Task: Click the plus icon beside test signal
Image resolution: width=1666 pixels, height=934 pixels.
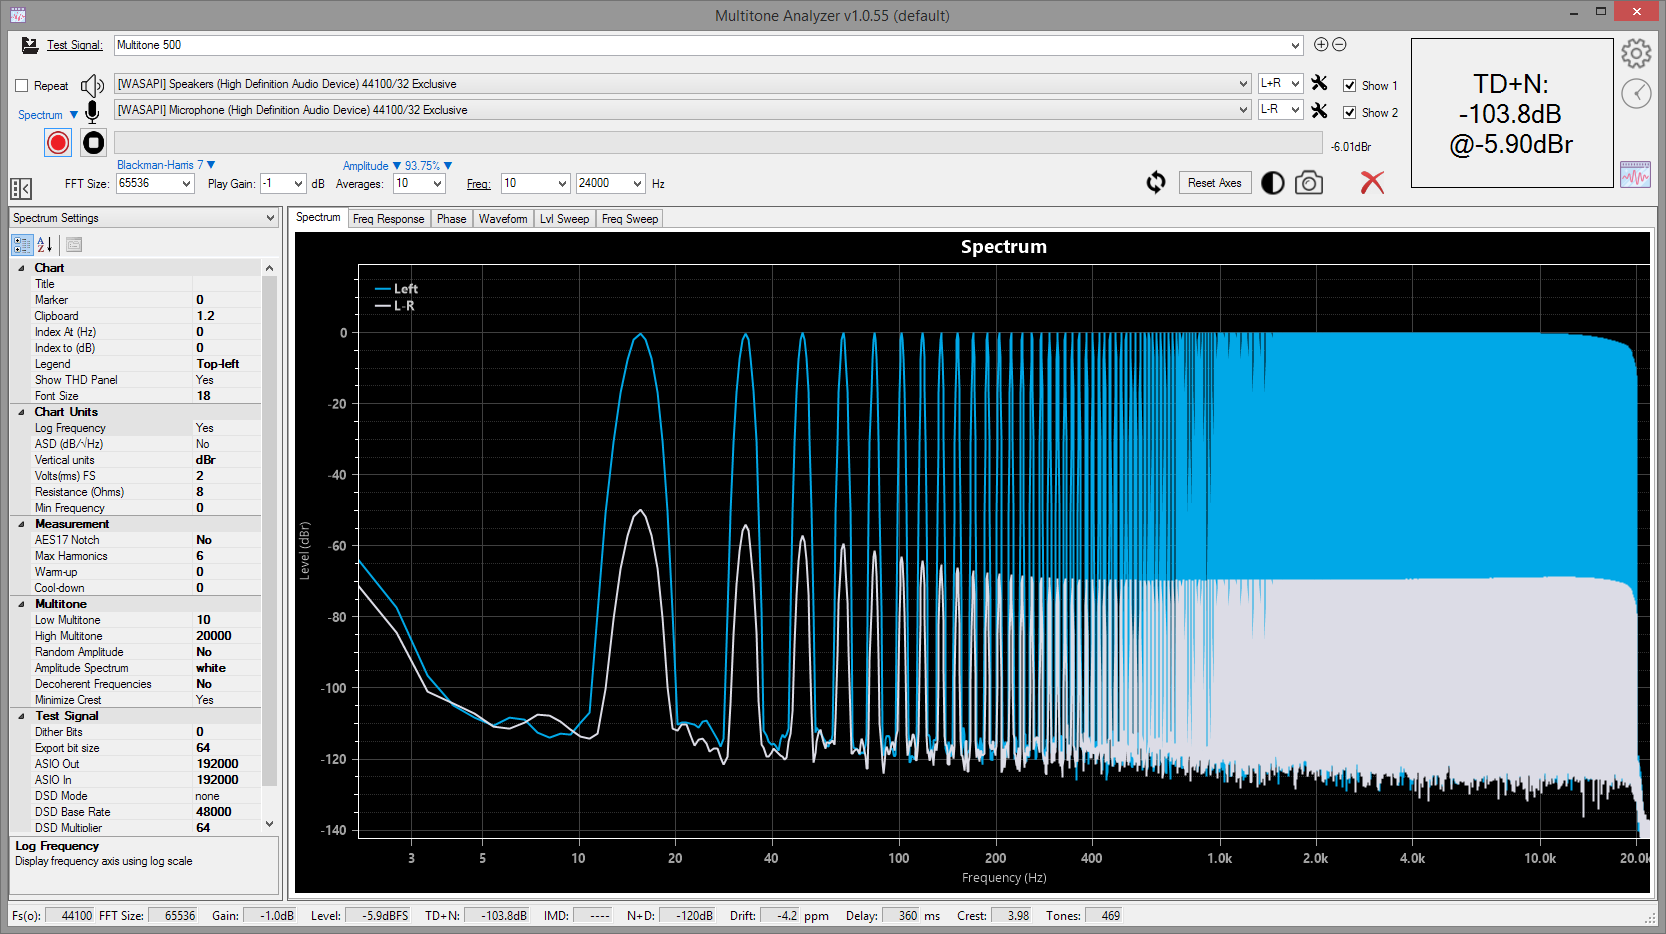Action: point(1321,44)
